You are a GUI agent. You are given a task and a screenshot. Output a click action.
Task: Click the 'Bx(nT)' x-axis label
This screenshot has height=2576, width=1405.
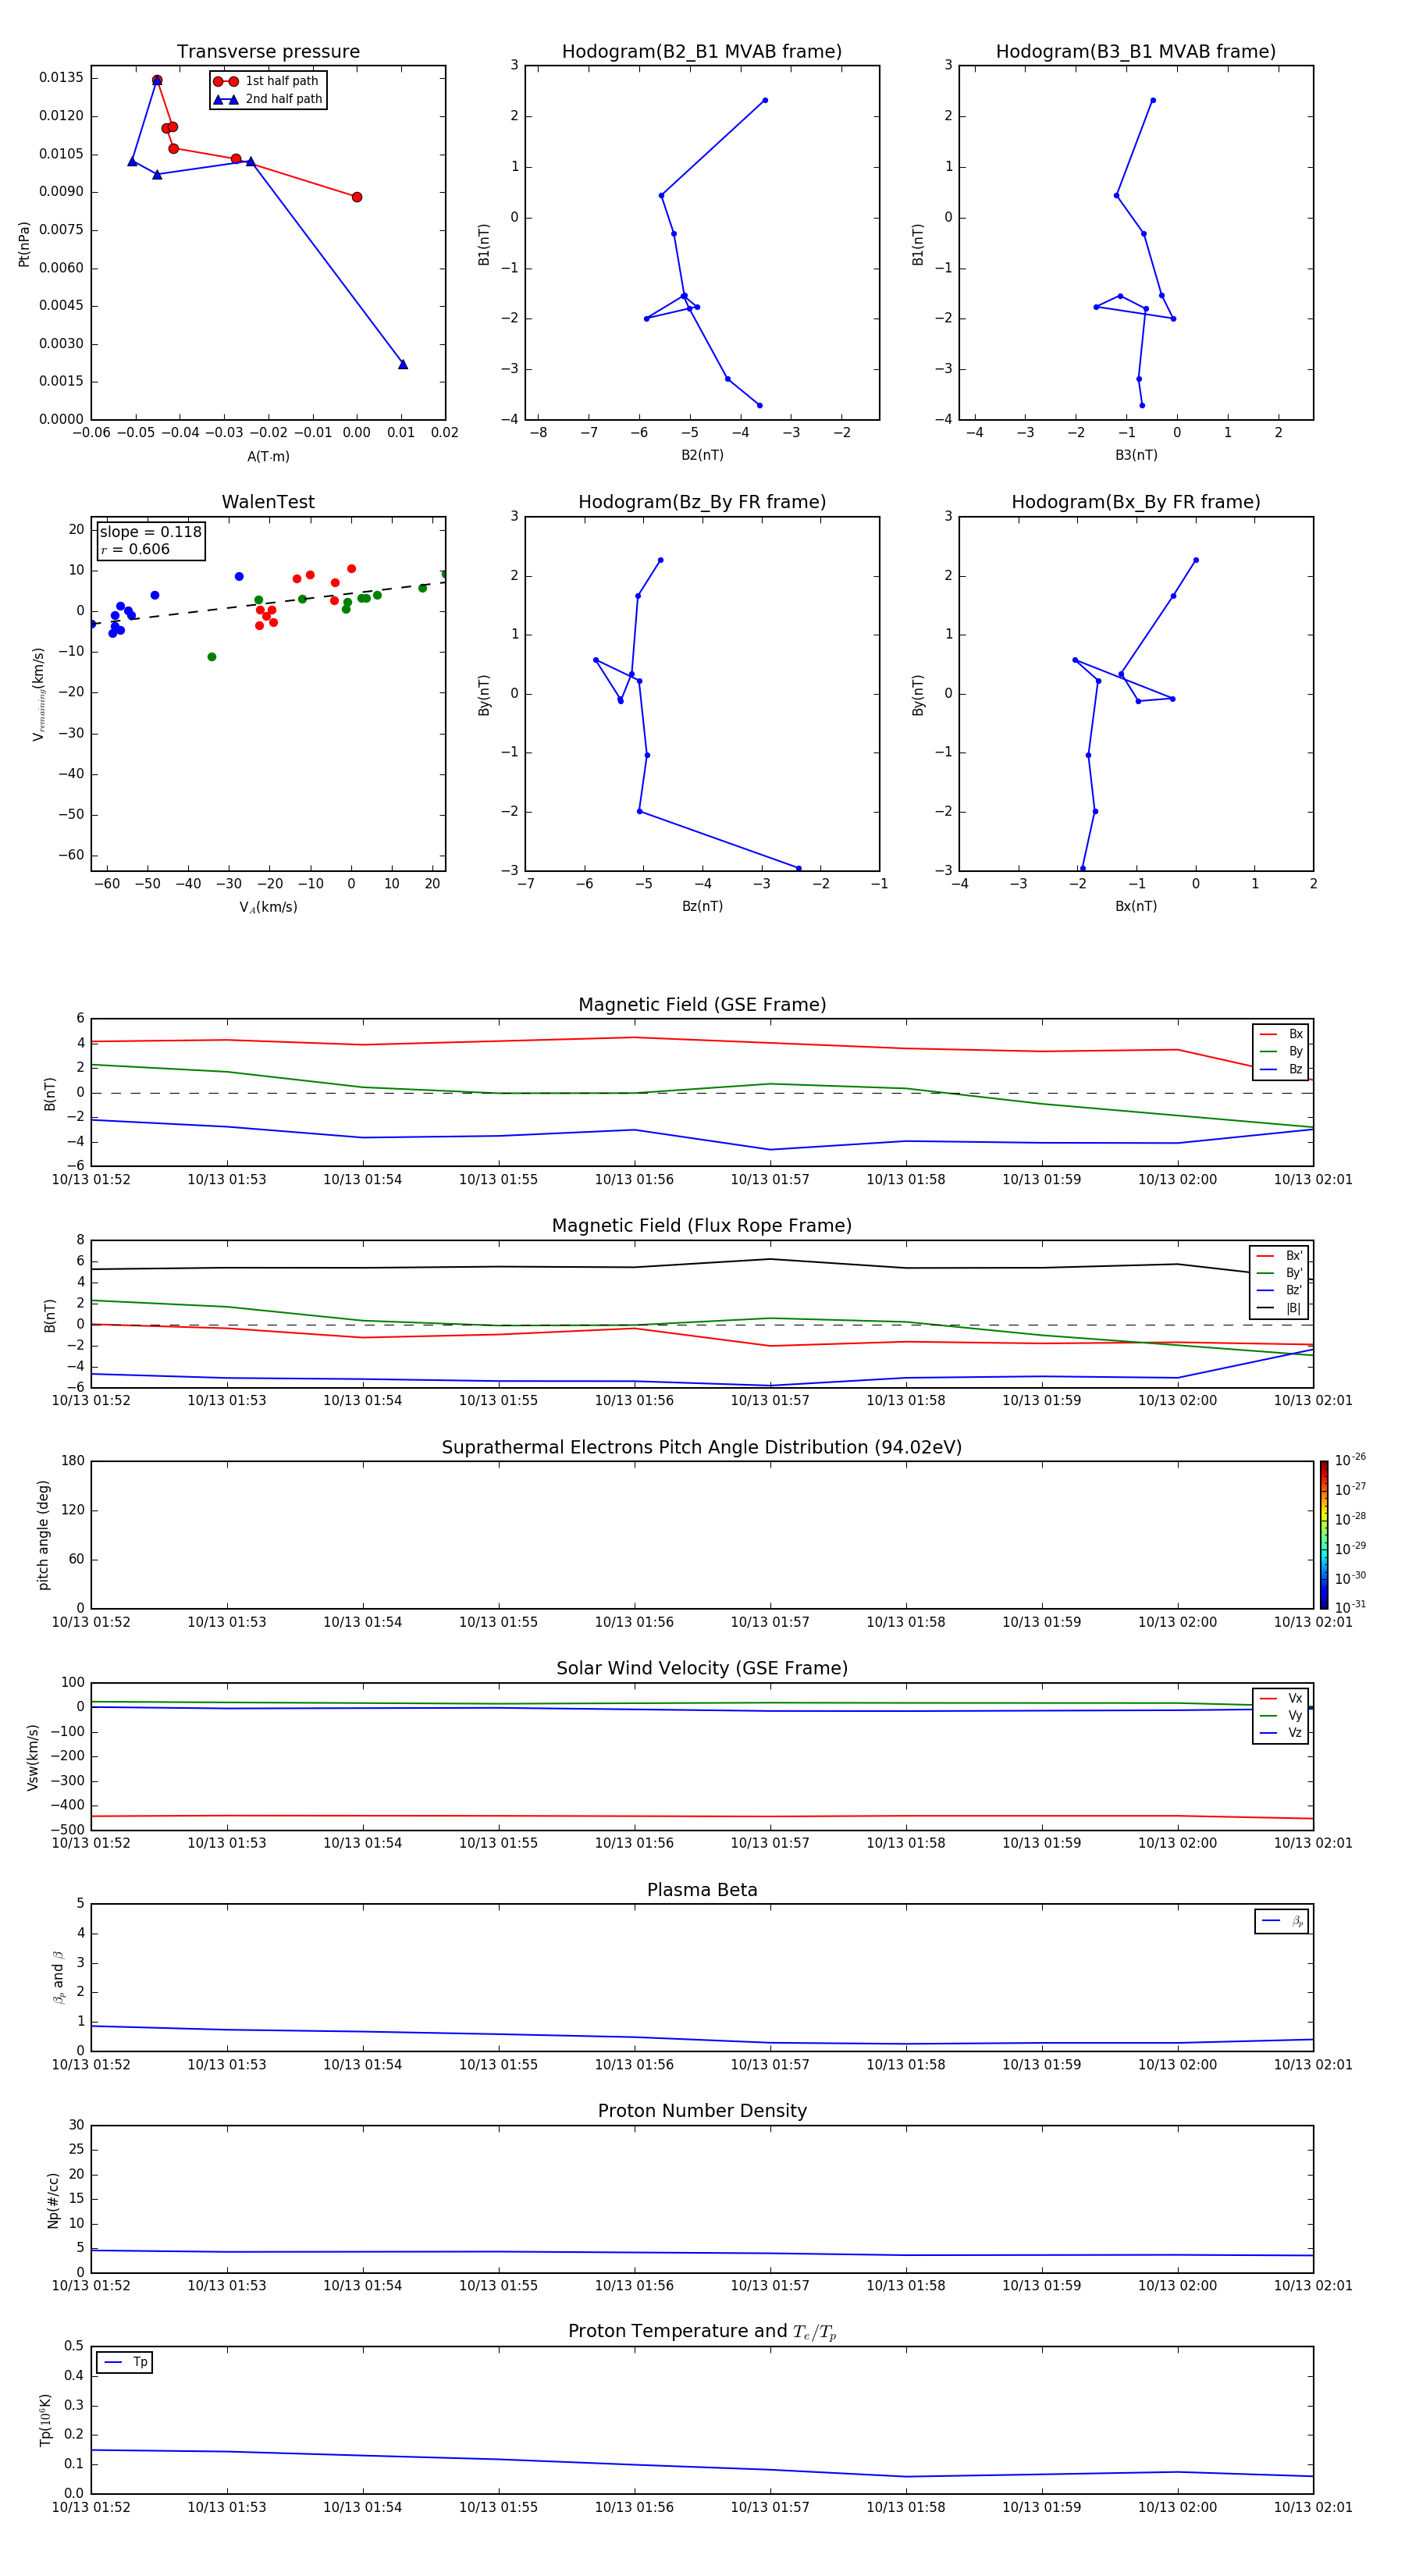click(1136, 906)
